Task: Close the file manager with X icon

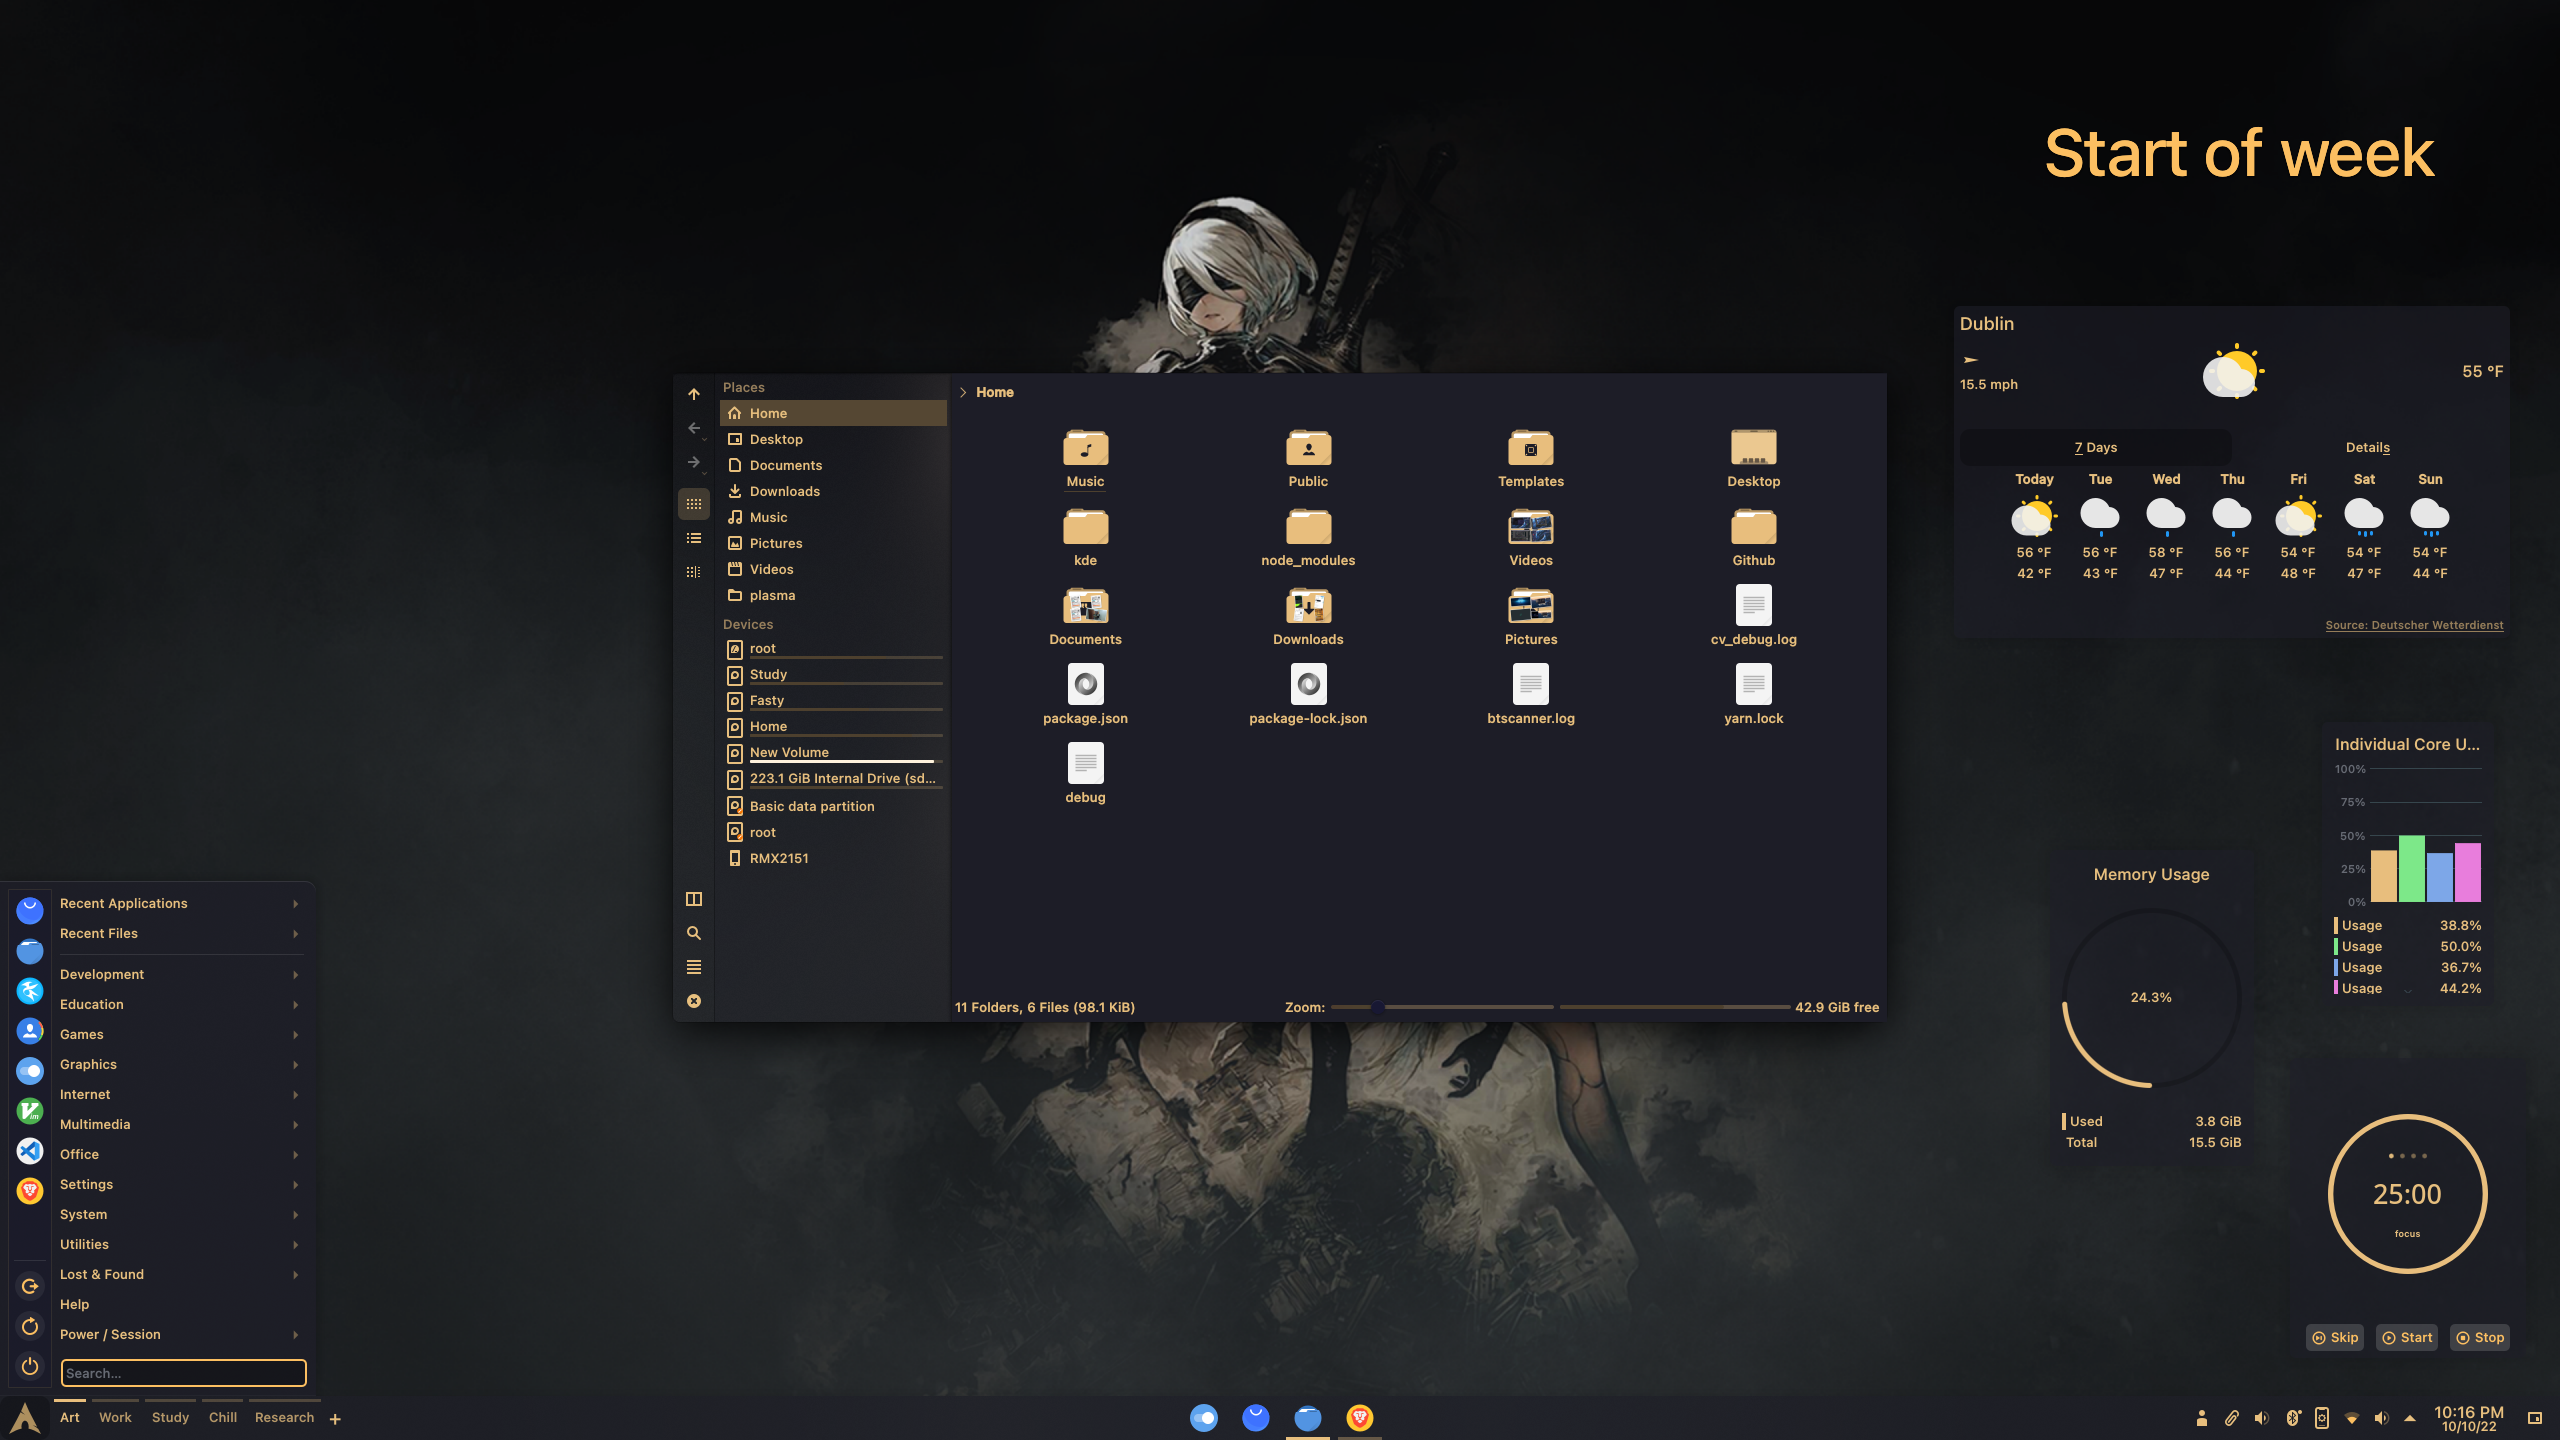Action: [694, 1001]
